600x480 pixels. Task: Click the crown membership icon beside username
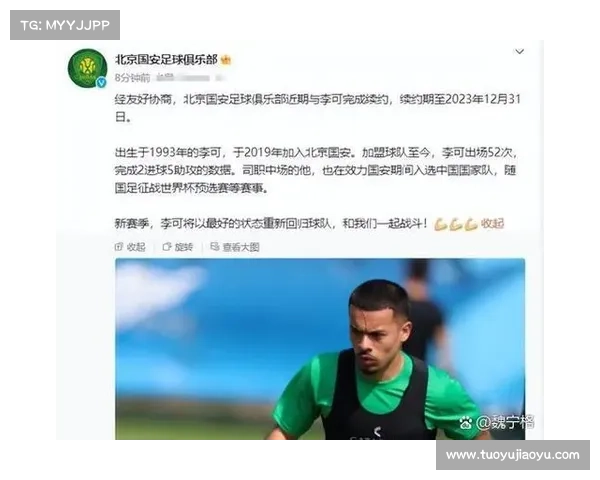point(226,60)
